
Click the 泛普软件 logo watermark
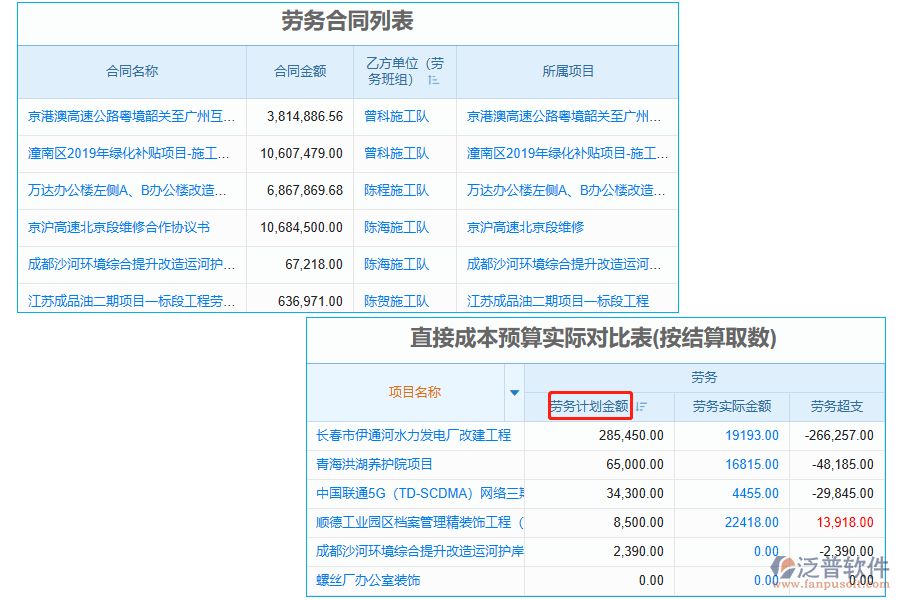pos(834,570)
